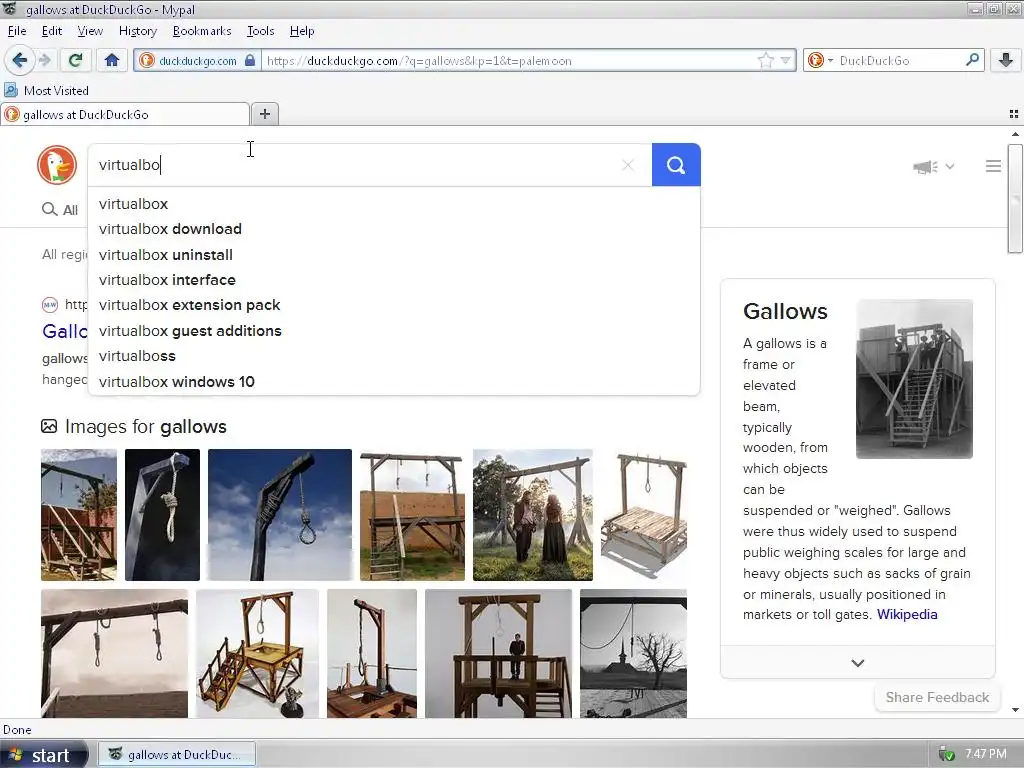This screenshot has width=1024, height=768.
Task: Click the All results tab
Action: pyautogui.click(x=60, y=210)
